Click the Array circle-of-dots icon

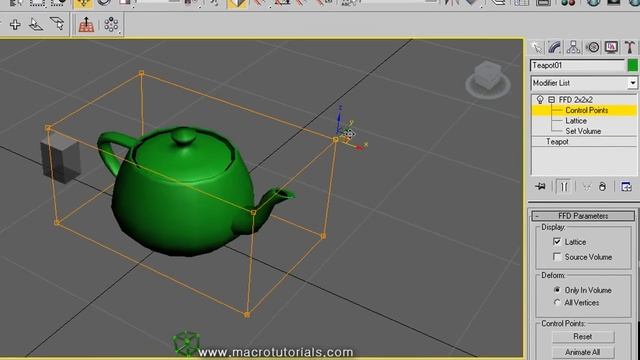click(111, 24)
